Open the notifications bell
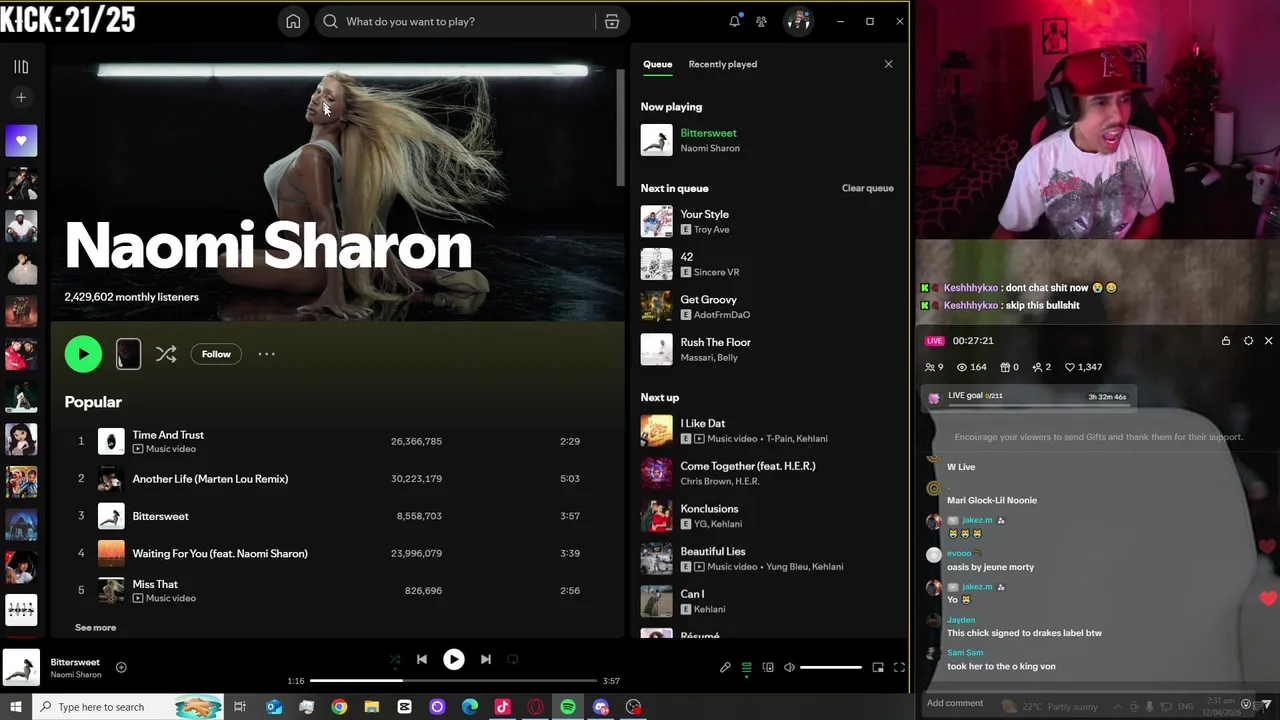 735,21
